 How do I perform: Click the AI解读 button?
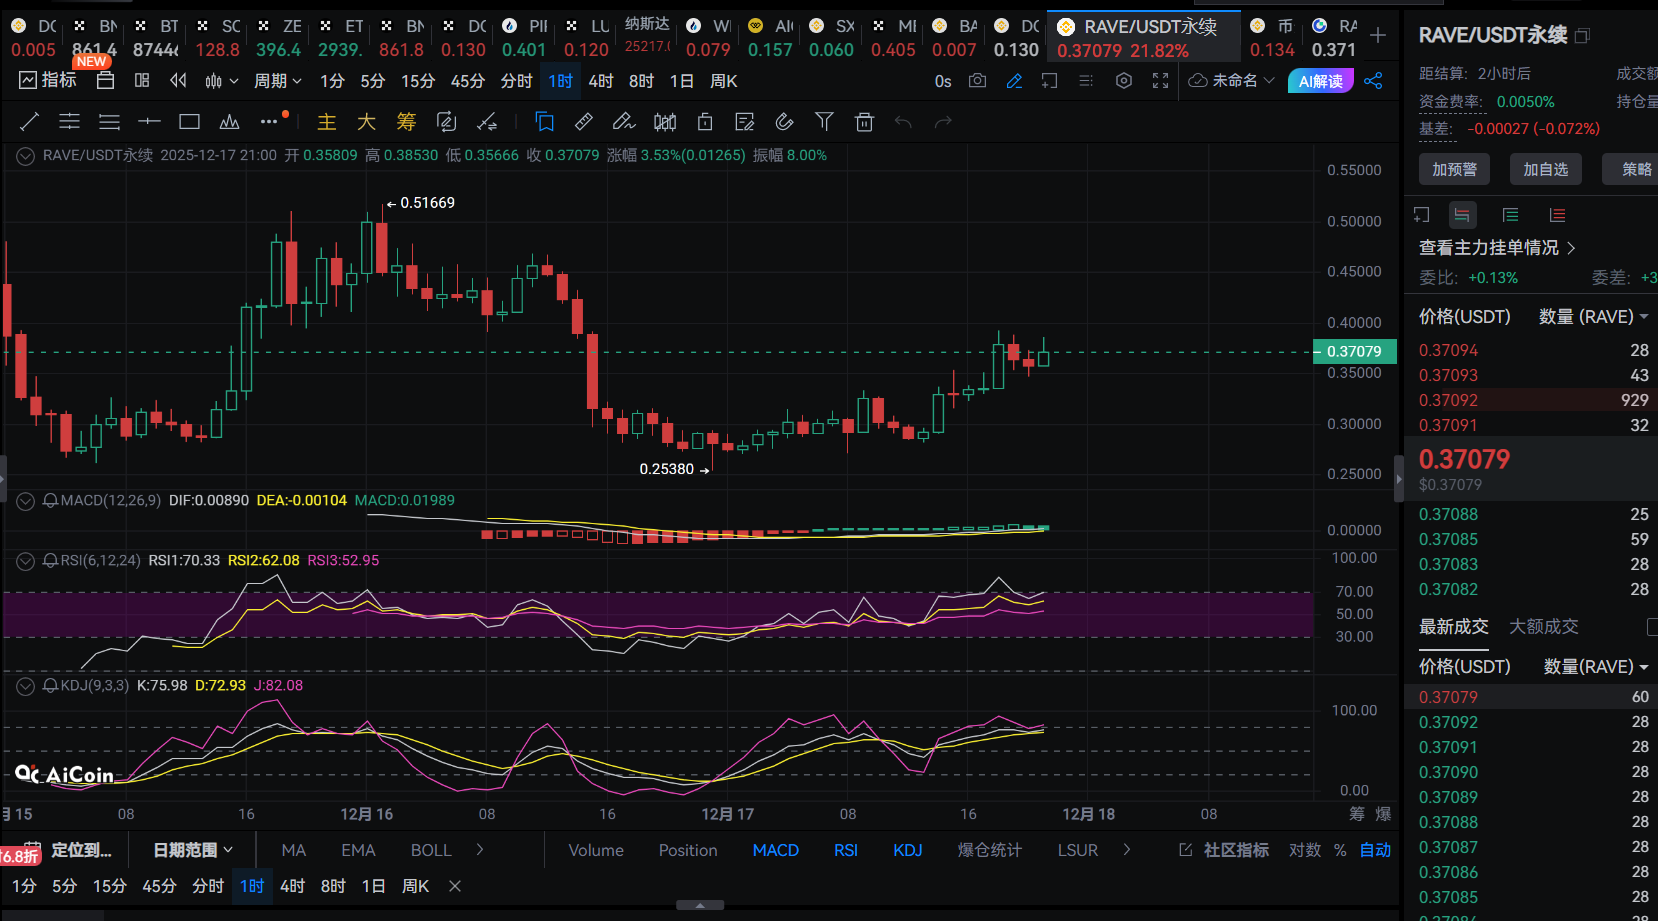[1320, 81]
